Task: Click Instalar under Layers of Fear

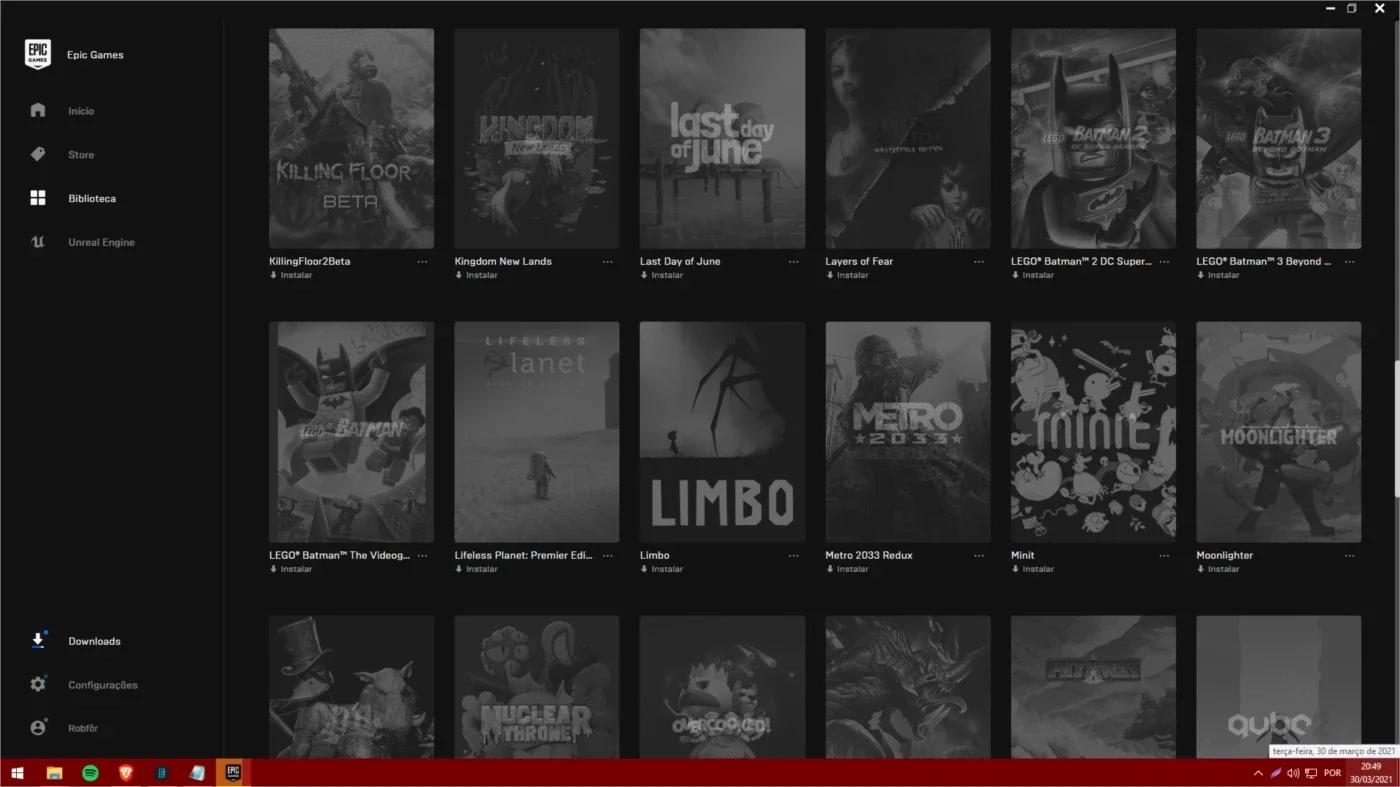Action: click(847, 275)
